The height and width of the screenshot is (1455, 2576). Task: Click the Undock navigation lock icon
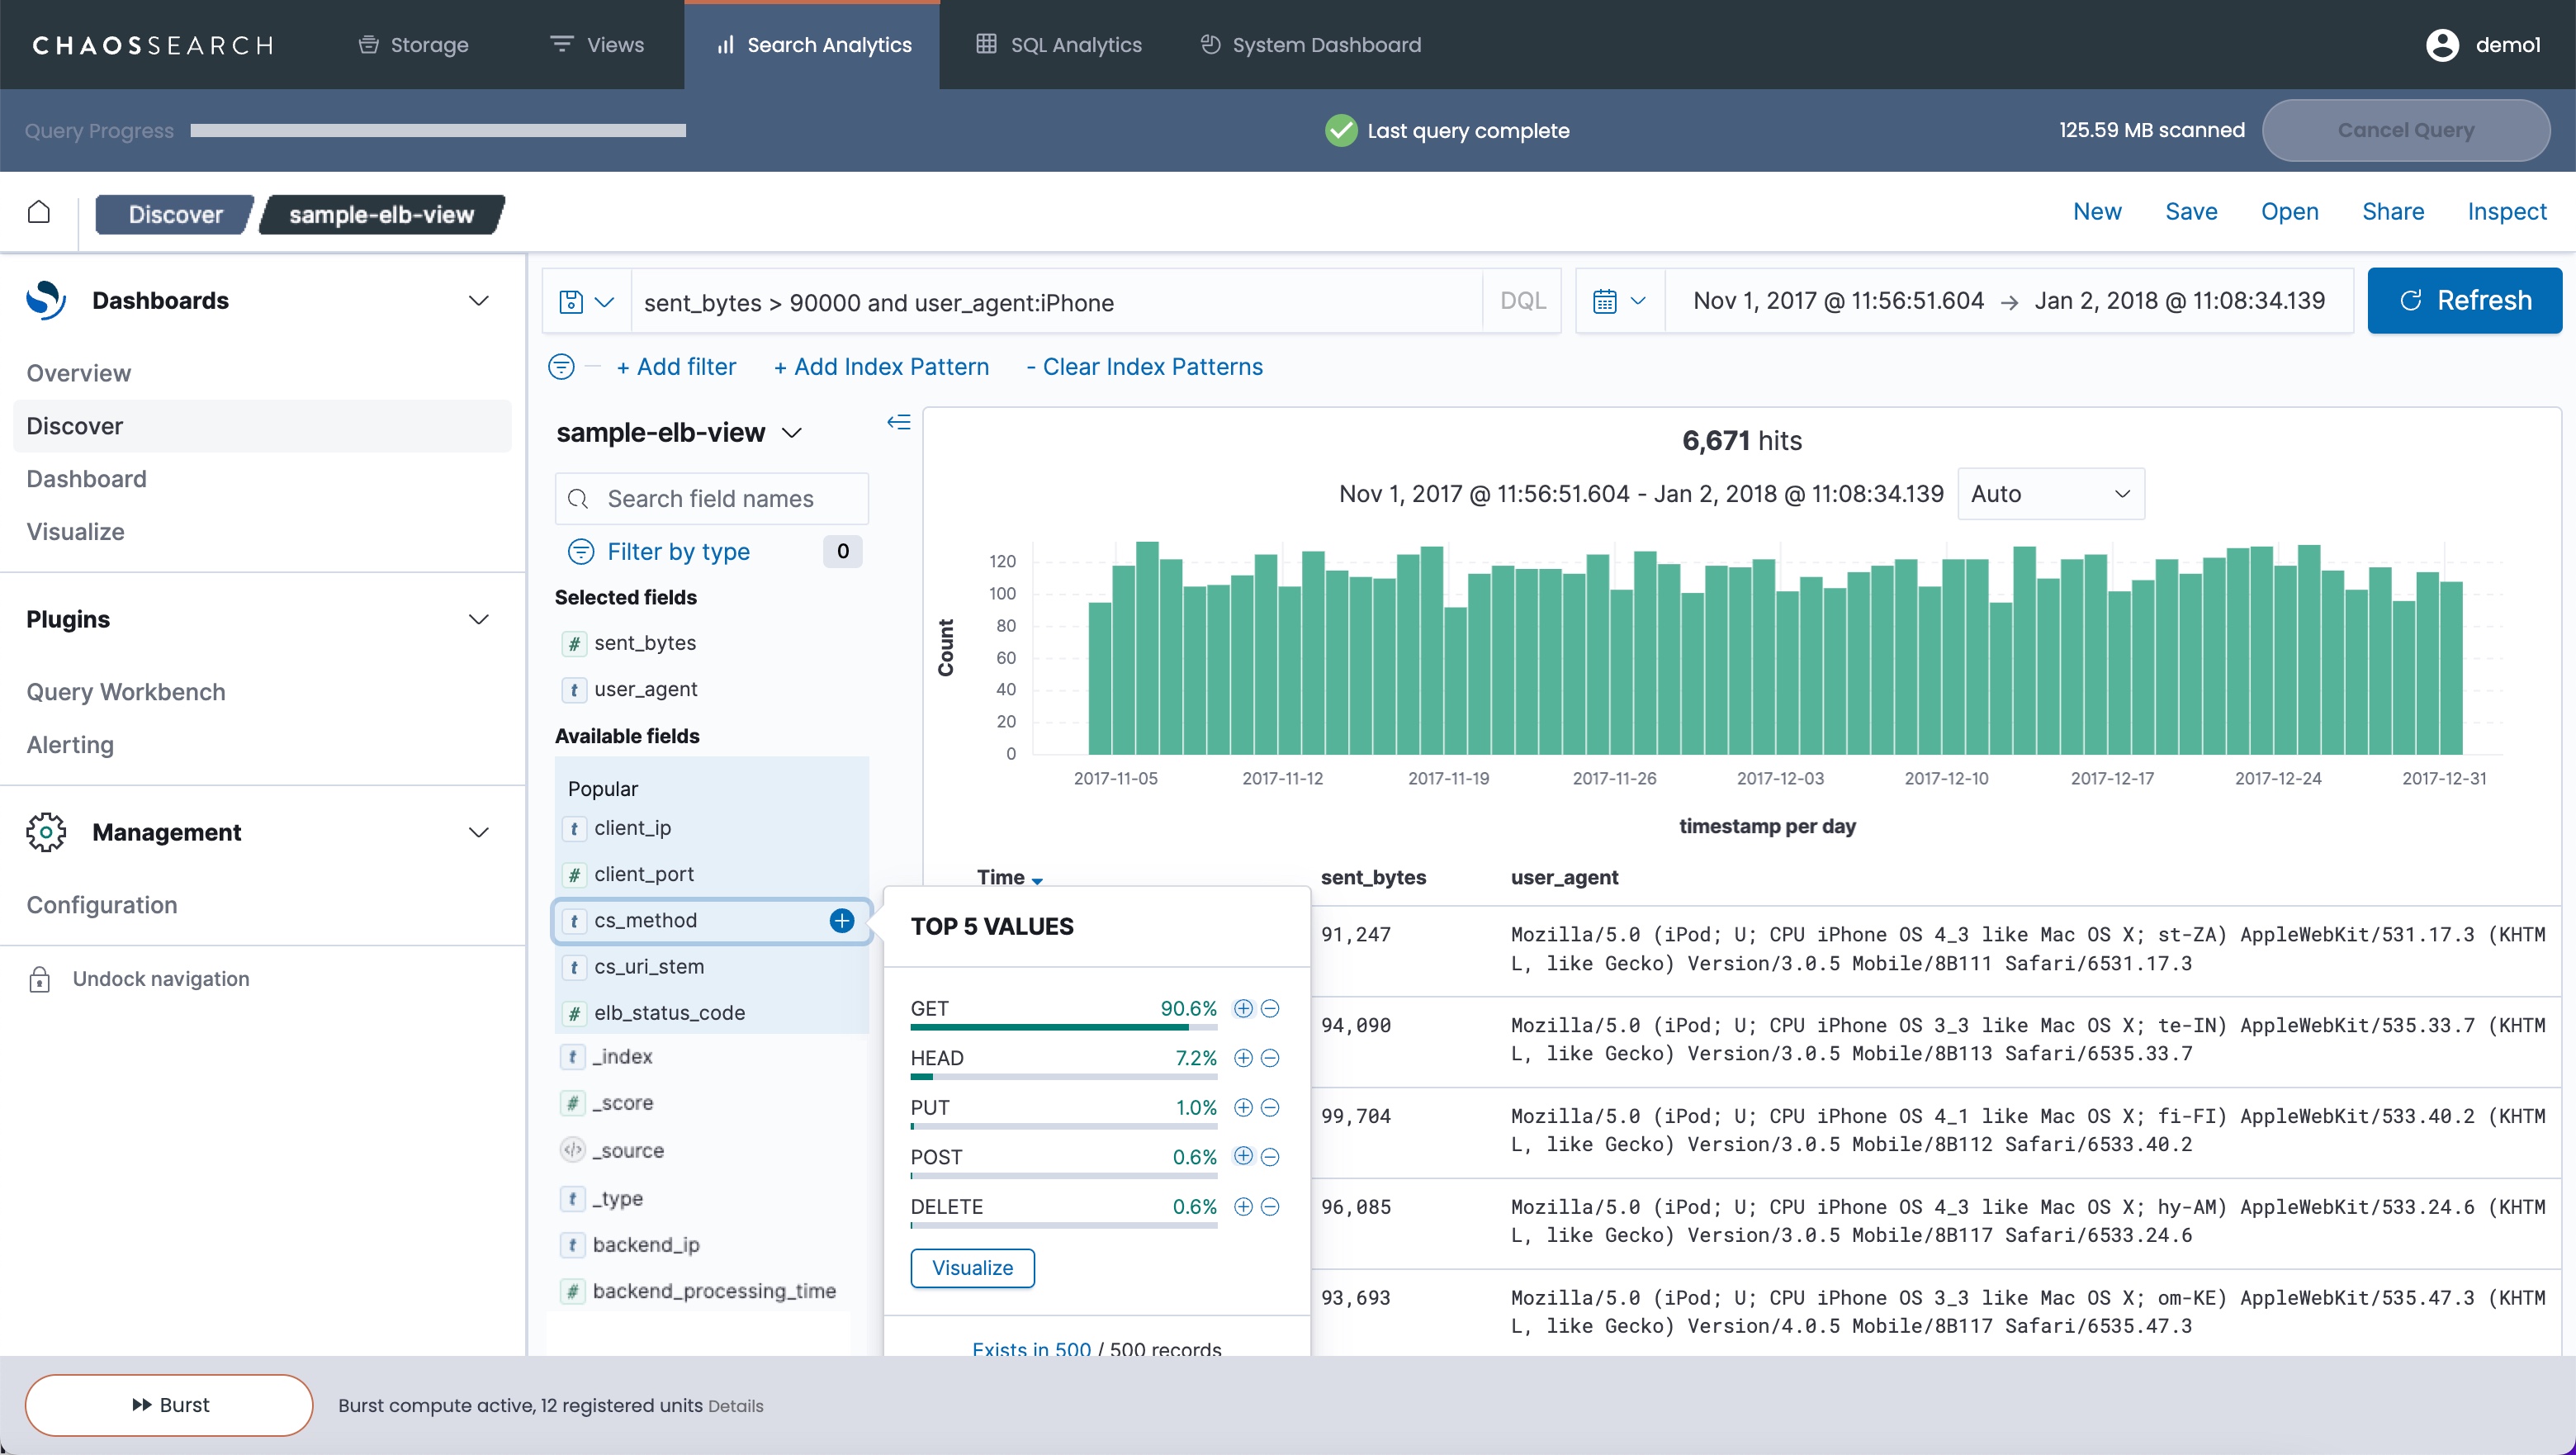(39, 979)
